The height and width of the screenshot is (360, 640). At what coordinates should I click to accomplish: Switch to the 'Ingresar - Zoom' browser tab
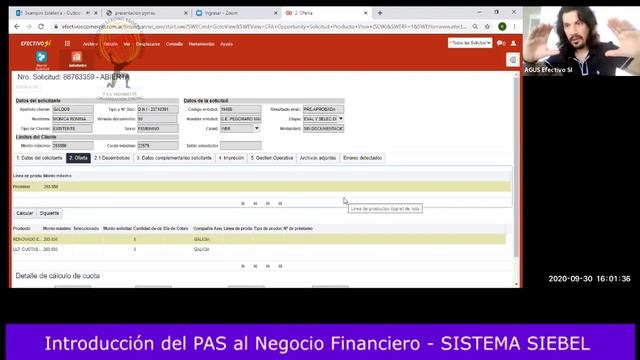236,13
